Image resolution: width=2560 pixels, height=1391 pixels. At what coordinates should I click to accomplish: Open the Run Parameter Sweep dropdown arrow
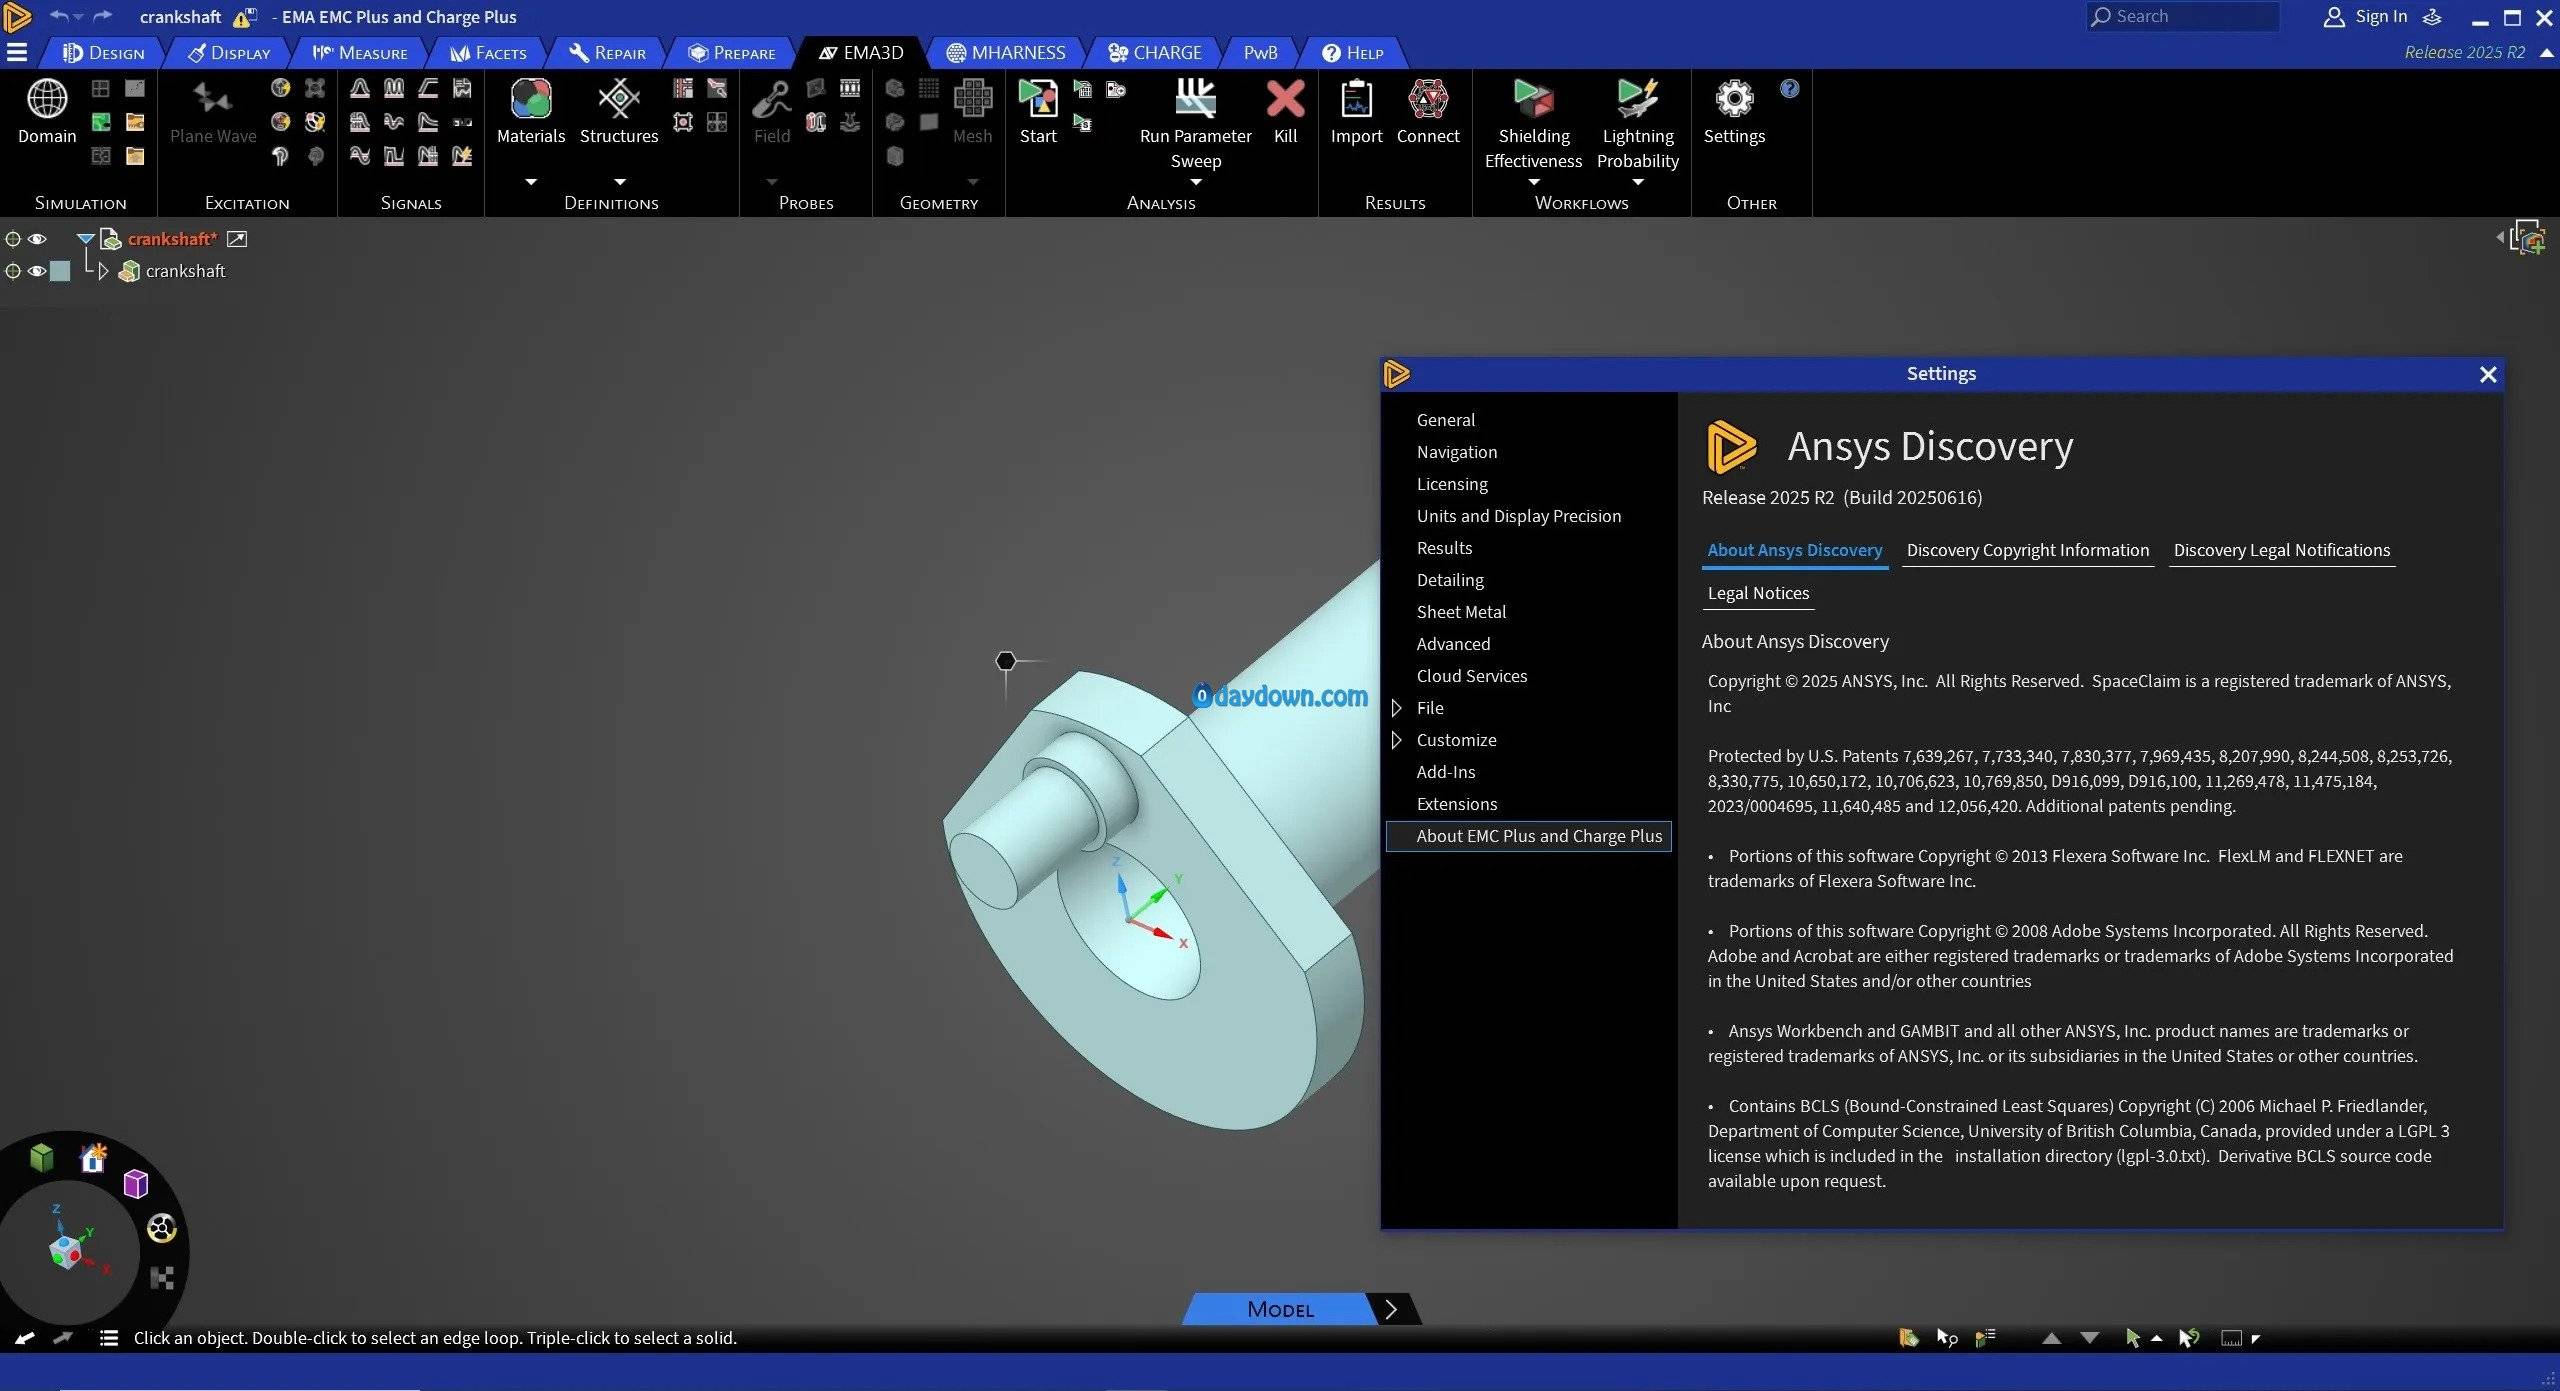1196,182
